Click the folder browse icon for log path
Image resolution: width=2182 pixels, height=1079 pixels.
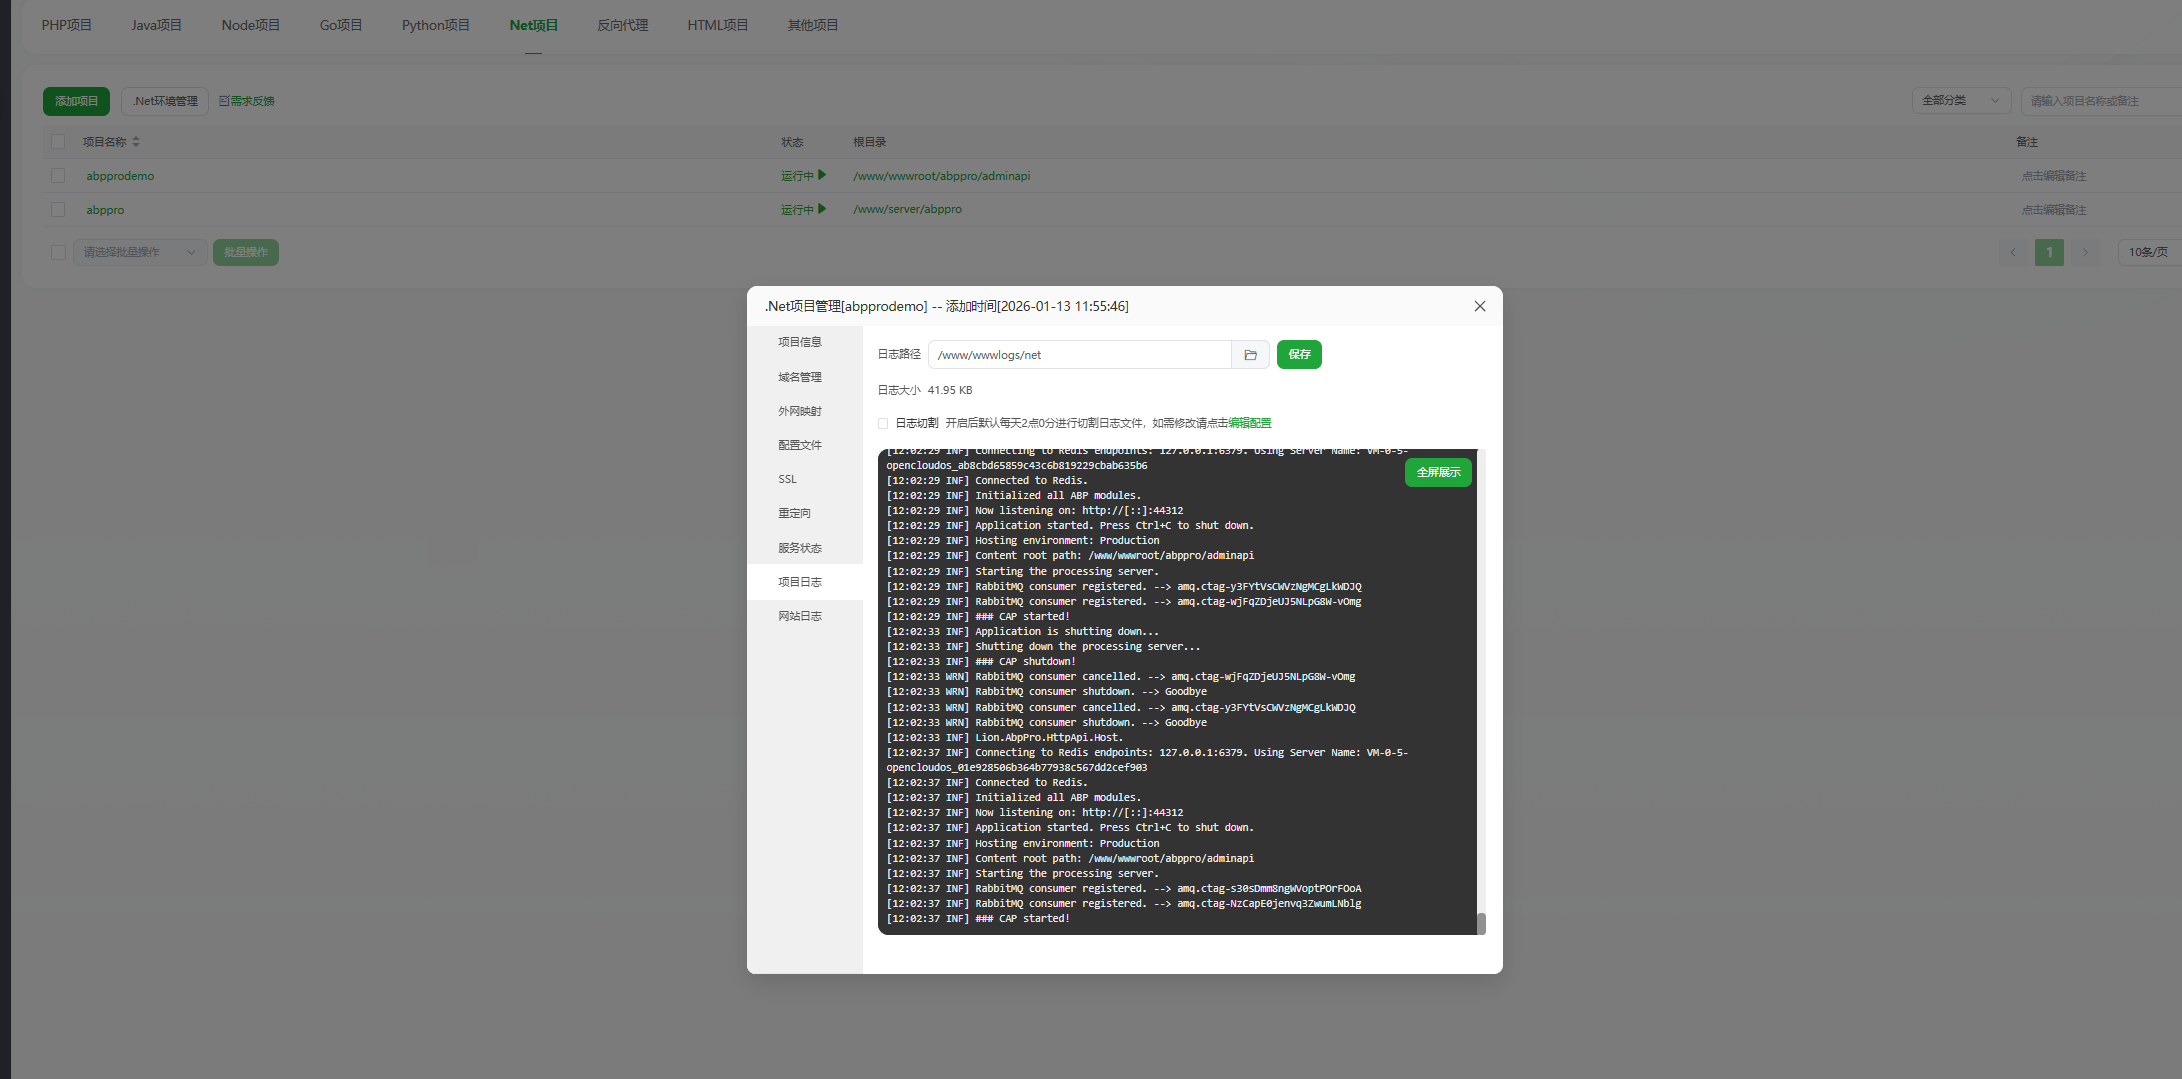tap(1250, 355)
